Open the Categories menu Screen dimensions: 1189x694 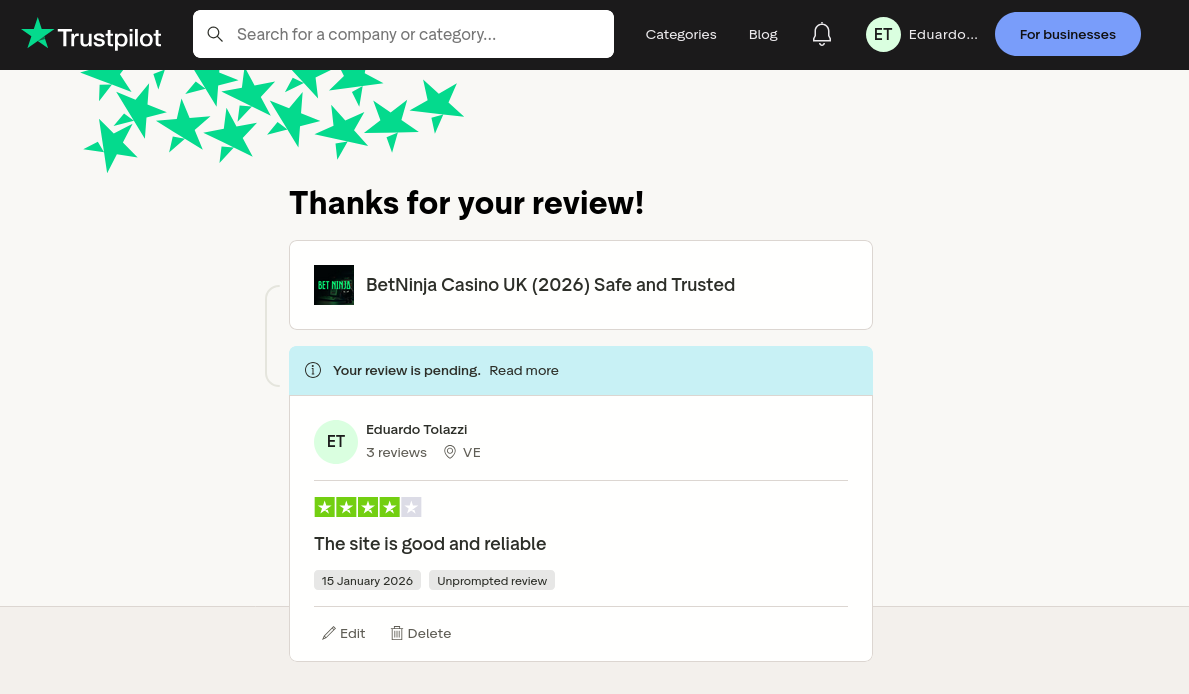pyautogui.click(x=681, y=34)
